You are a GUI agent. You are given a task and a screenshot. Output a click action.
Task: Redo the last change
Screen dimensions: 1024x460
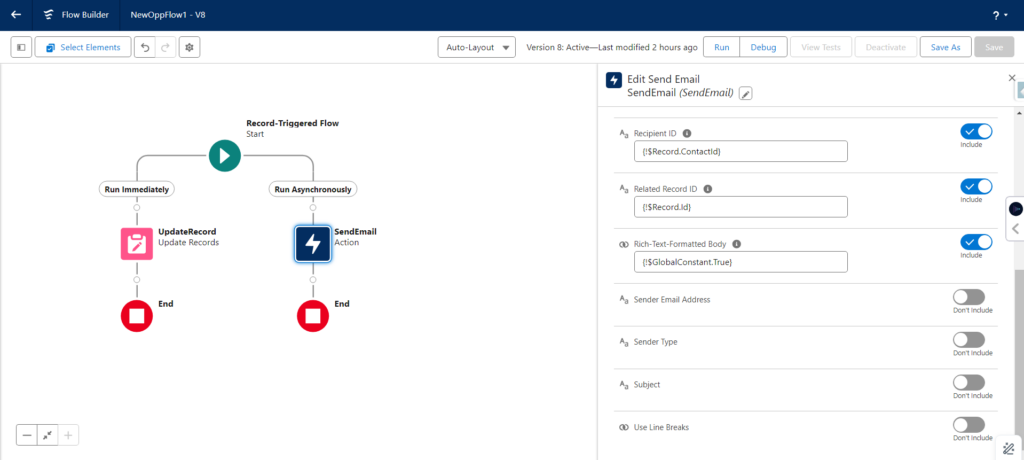pyautogui.click(x=165, y=48)
